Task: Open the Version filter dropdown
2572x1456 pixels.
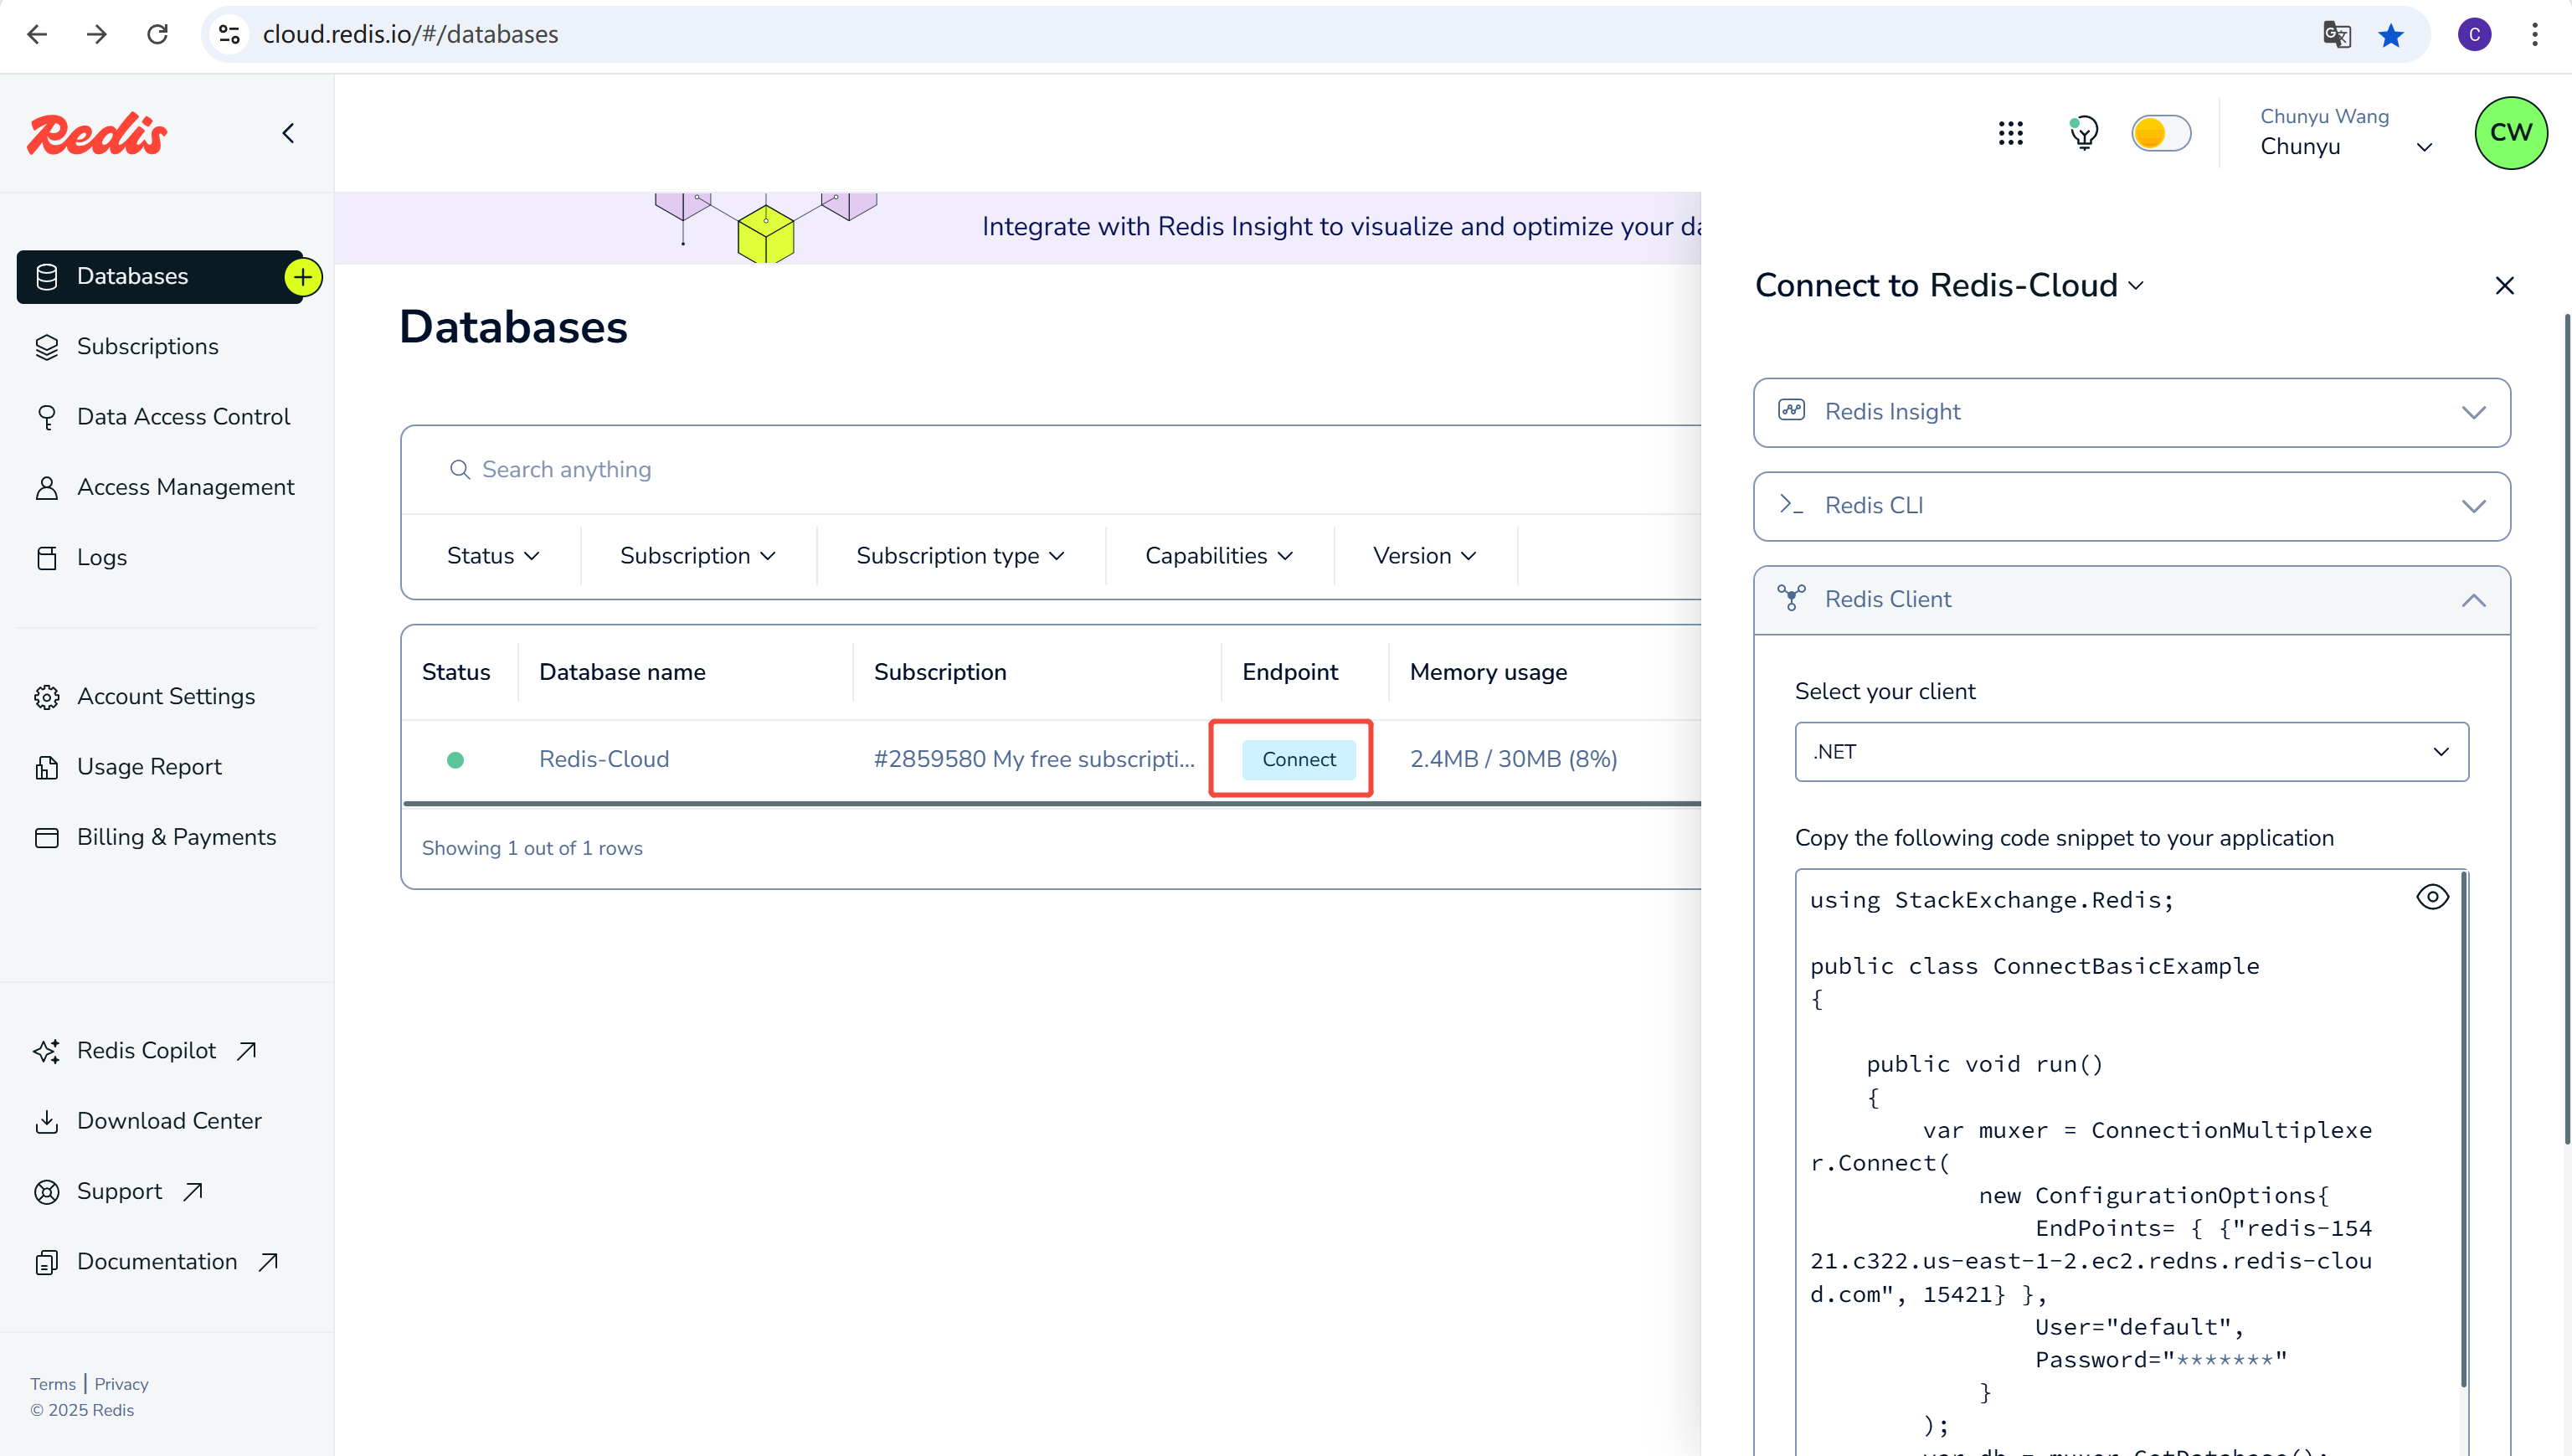Action: tap(1424, 556)
